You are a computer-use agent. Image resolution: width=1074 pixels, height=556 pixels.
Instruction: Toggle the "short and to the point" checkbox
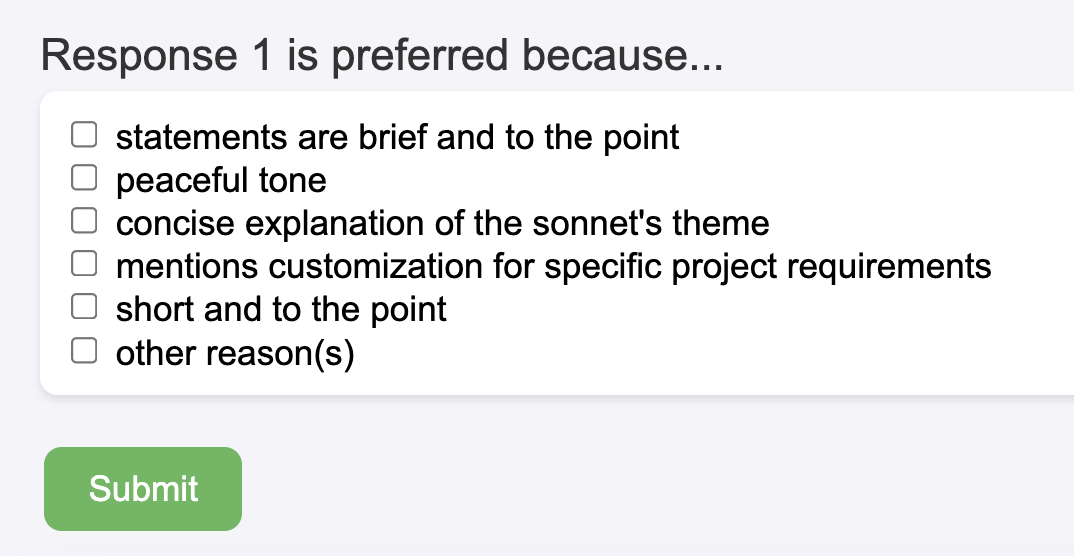point(84,307)
